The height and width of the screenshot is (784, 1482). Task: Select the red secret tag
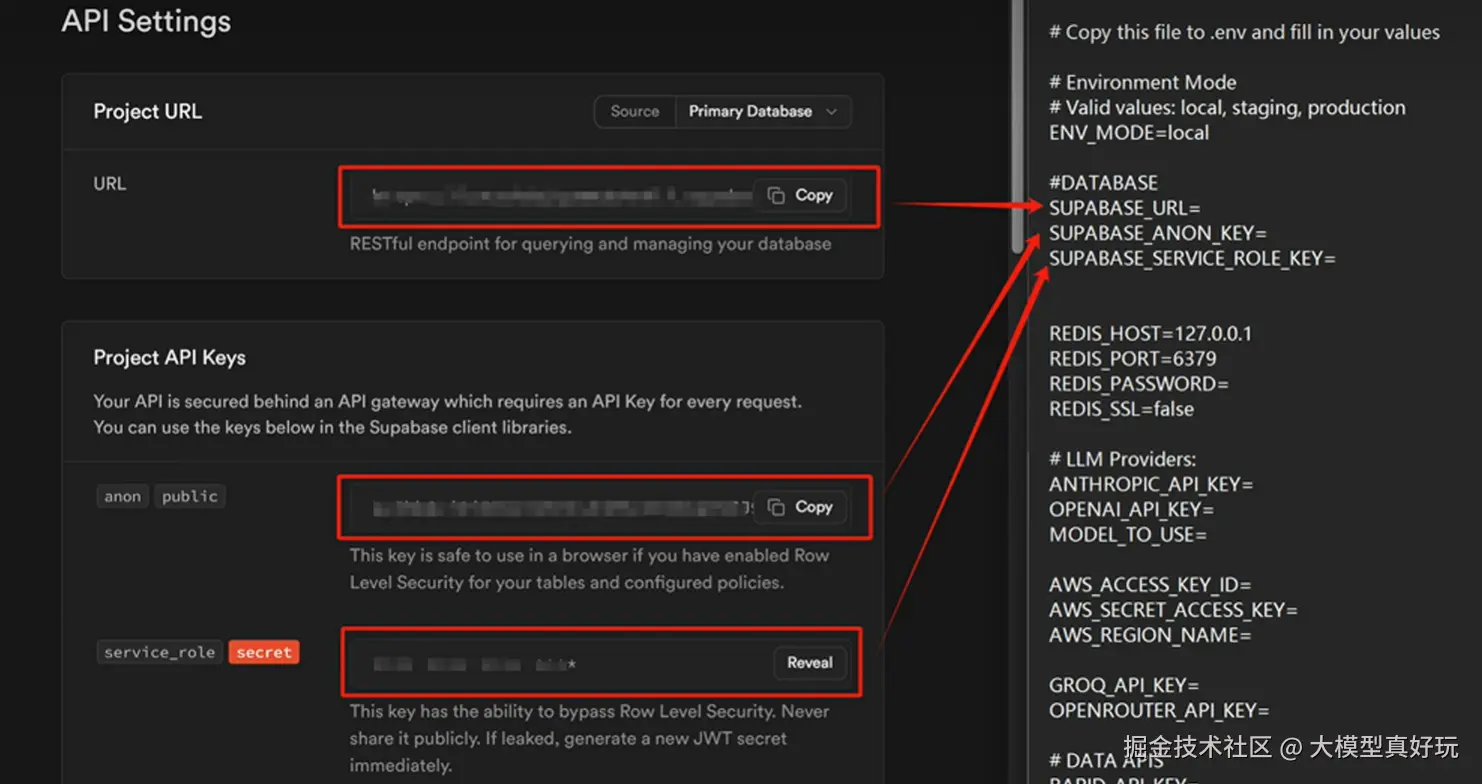pyautogui.click(x=264, y=652)
